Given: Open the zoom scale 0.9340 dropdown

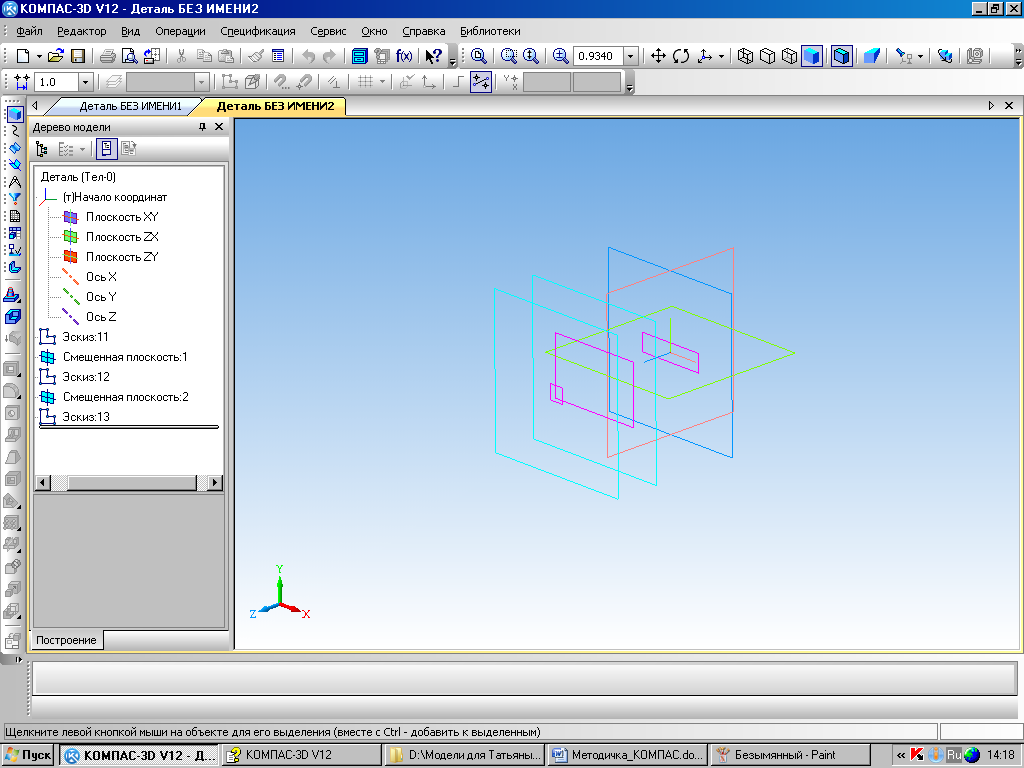Looking at the screenshot, I should click(630, 57).
